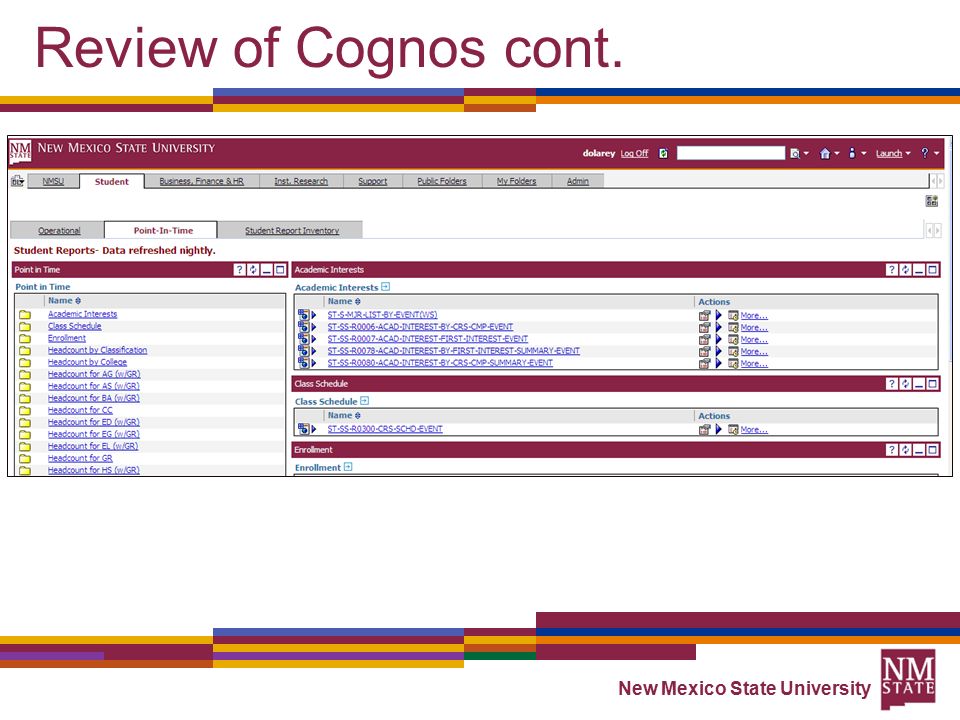The image size is (960, 720).
Task: Expand the Help dropdown arrow
Action: click(x=937, y=154)
